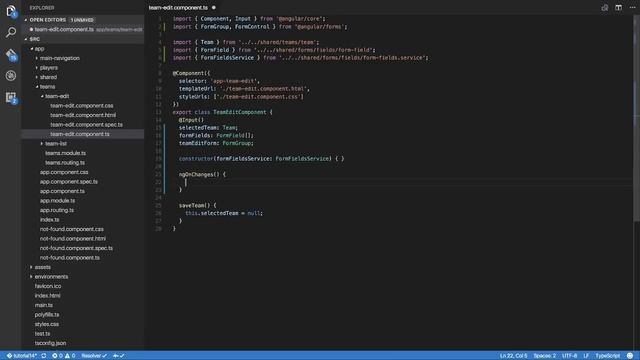Open index.html file
The width and height of the screenshot is (640, 360).
(x=47, y=296)
